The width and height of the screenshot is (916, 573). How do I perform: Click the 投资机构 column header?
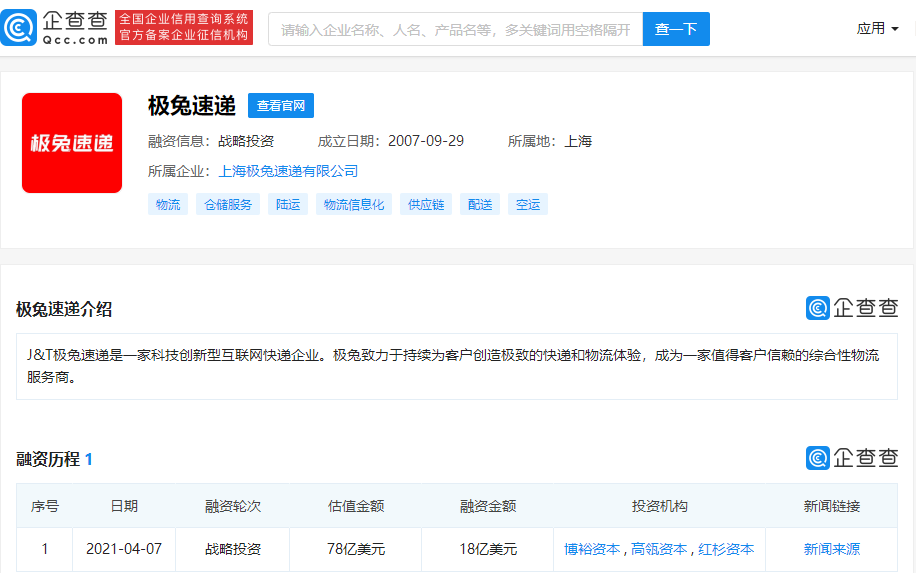[x=660, y=506]
